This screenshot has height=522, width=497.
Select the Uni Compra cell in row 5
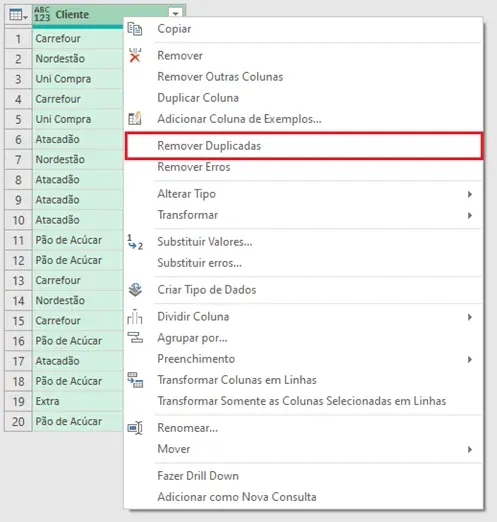pyautogui.click(x=78, y=119)
